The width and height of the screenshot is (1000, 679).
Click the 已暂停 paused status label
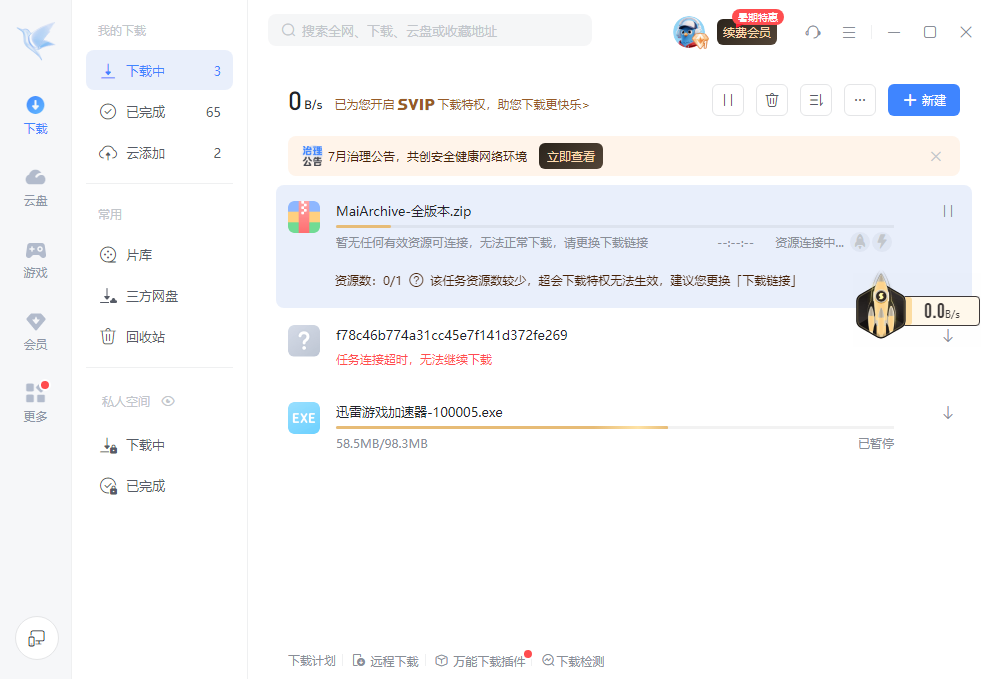(x=876, y=444)
